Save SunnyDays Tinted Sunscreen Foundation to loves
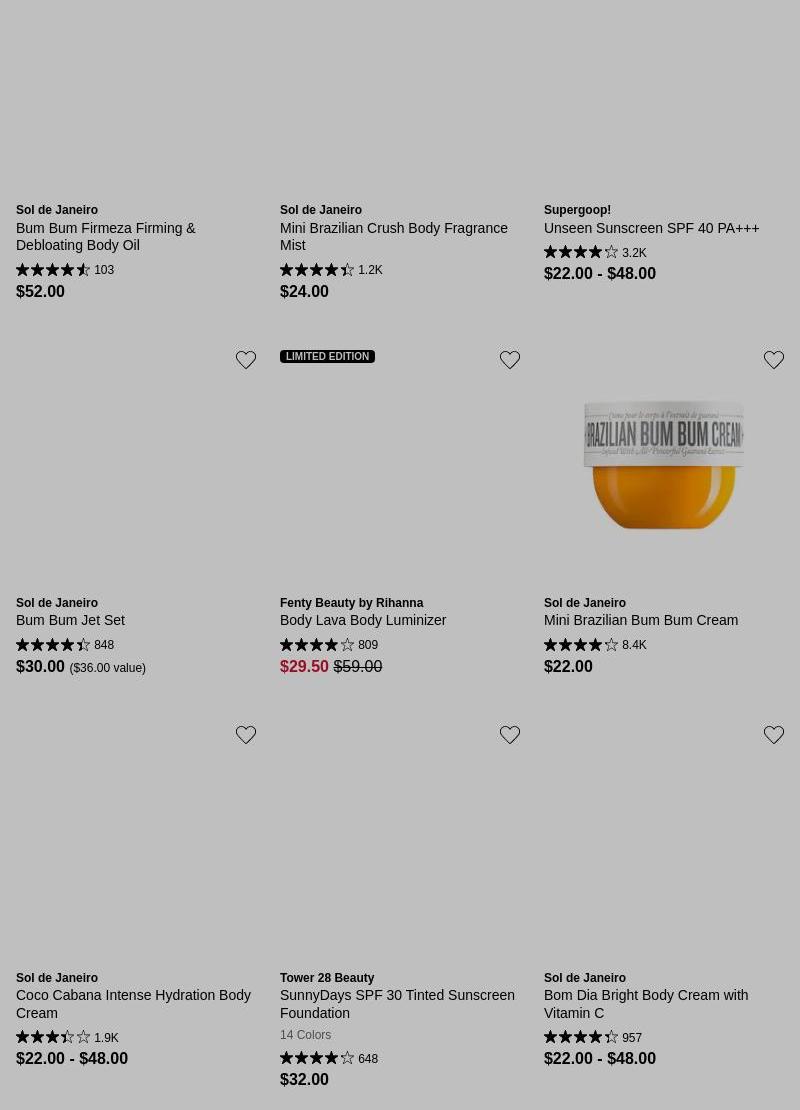 tap(510, 735)
